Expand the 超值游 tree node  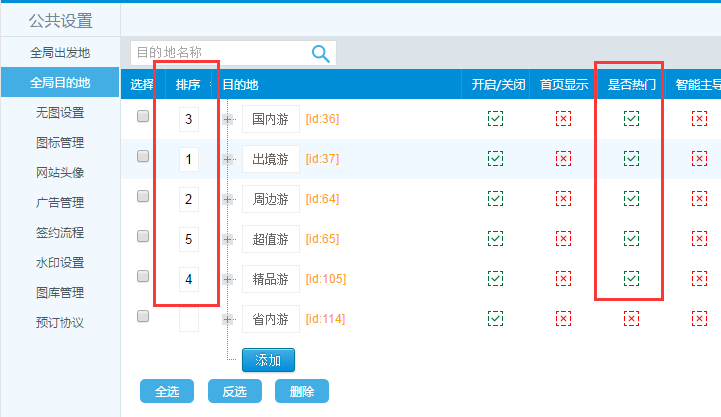click(x=229, y=239)
